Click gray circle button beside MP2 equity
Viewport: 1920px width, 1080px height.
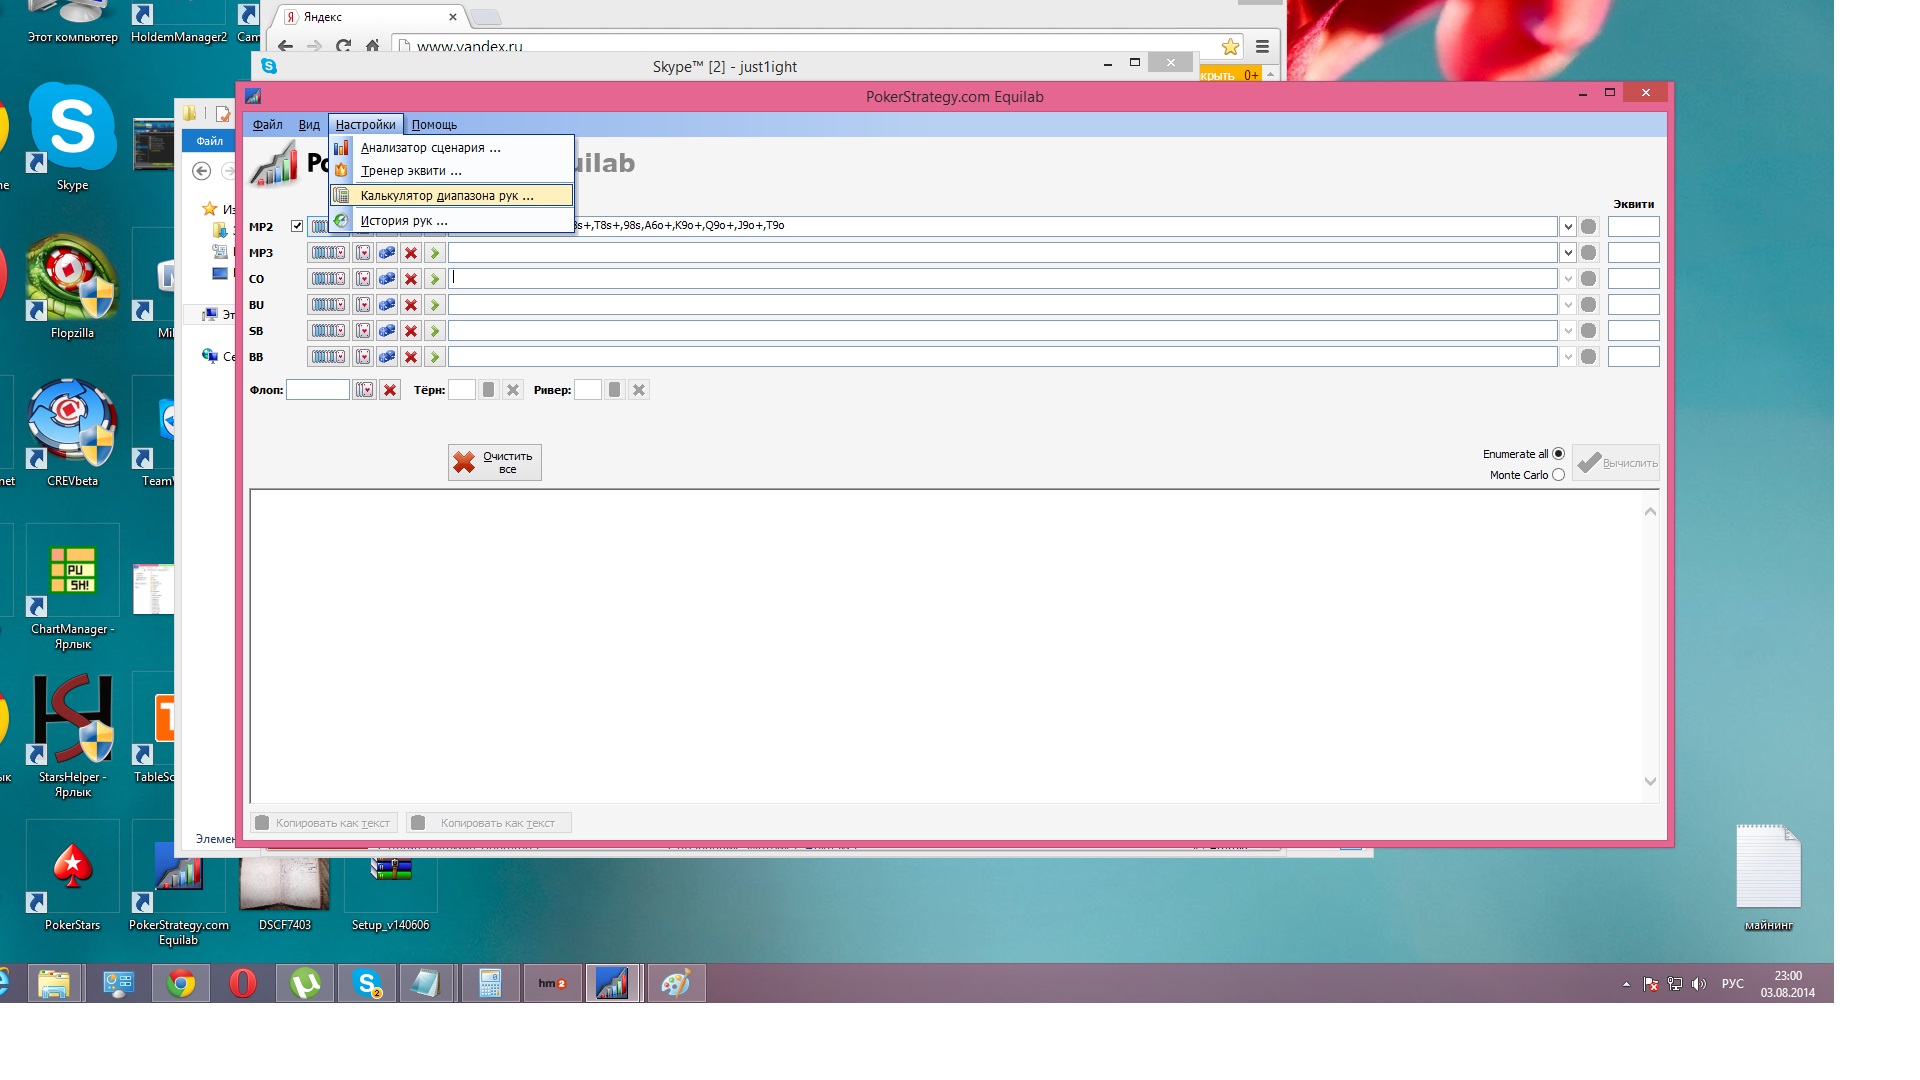pyautogui.click(x=1588, y=227)
